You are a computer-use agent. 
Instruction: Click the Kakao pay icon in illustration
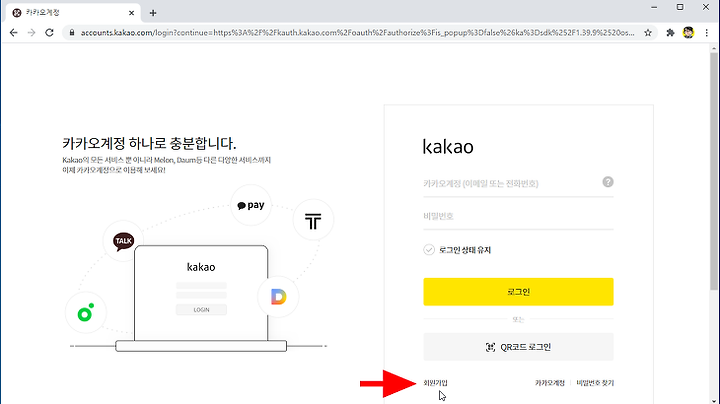(x=251, y=205)
